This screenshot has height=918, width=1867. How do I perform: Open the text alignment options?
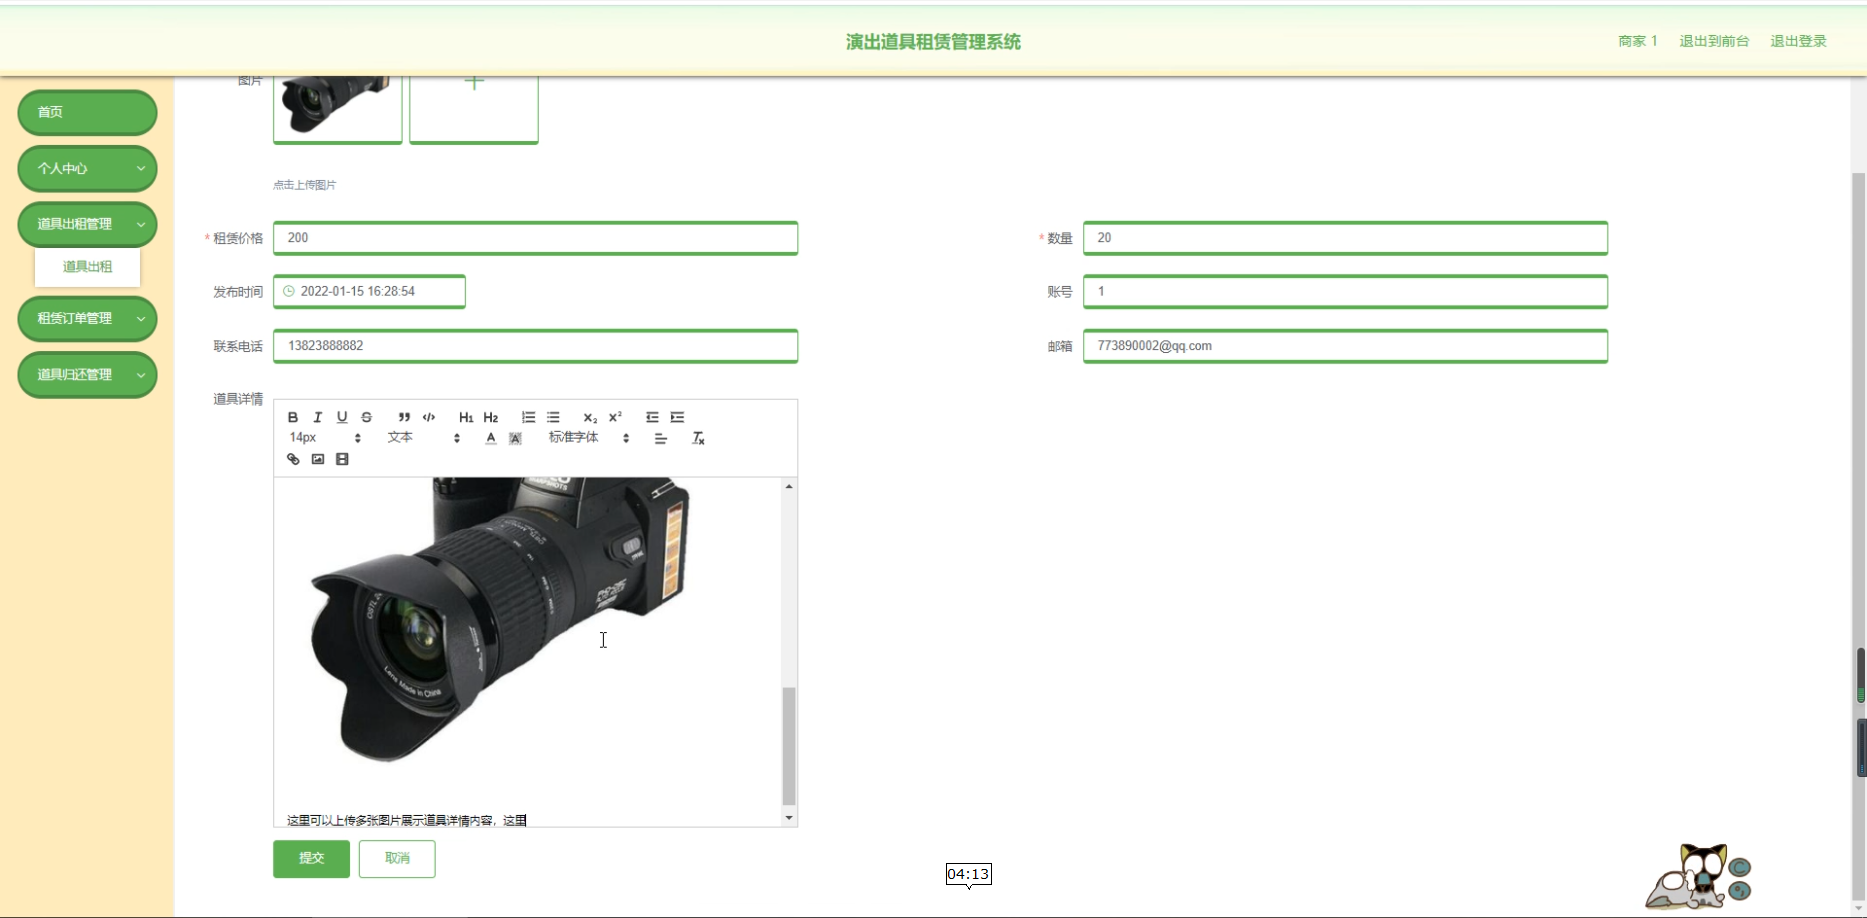pyautogui.click(x=661, y=438)
